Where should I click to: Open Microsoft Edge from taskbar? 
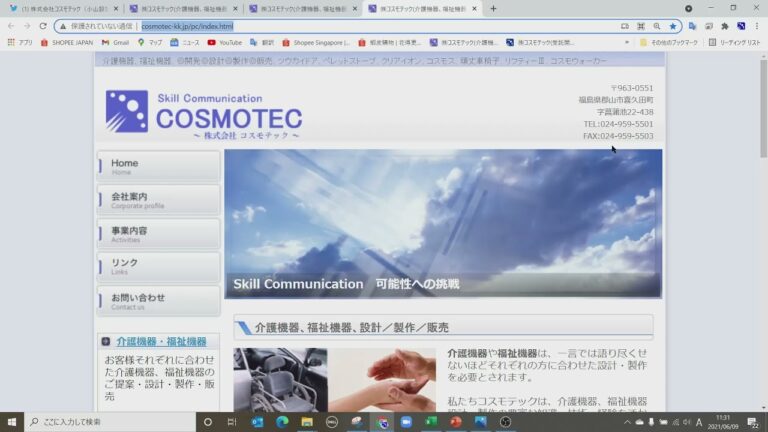282,422
